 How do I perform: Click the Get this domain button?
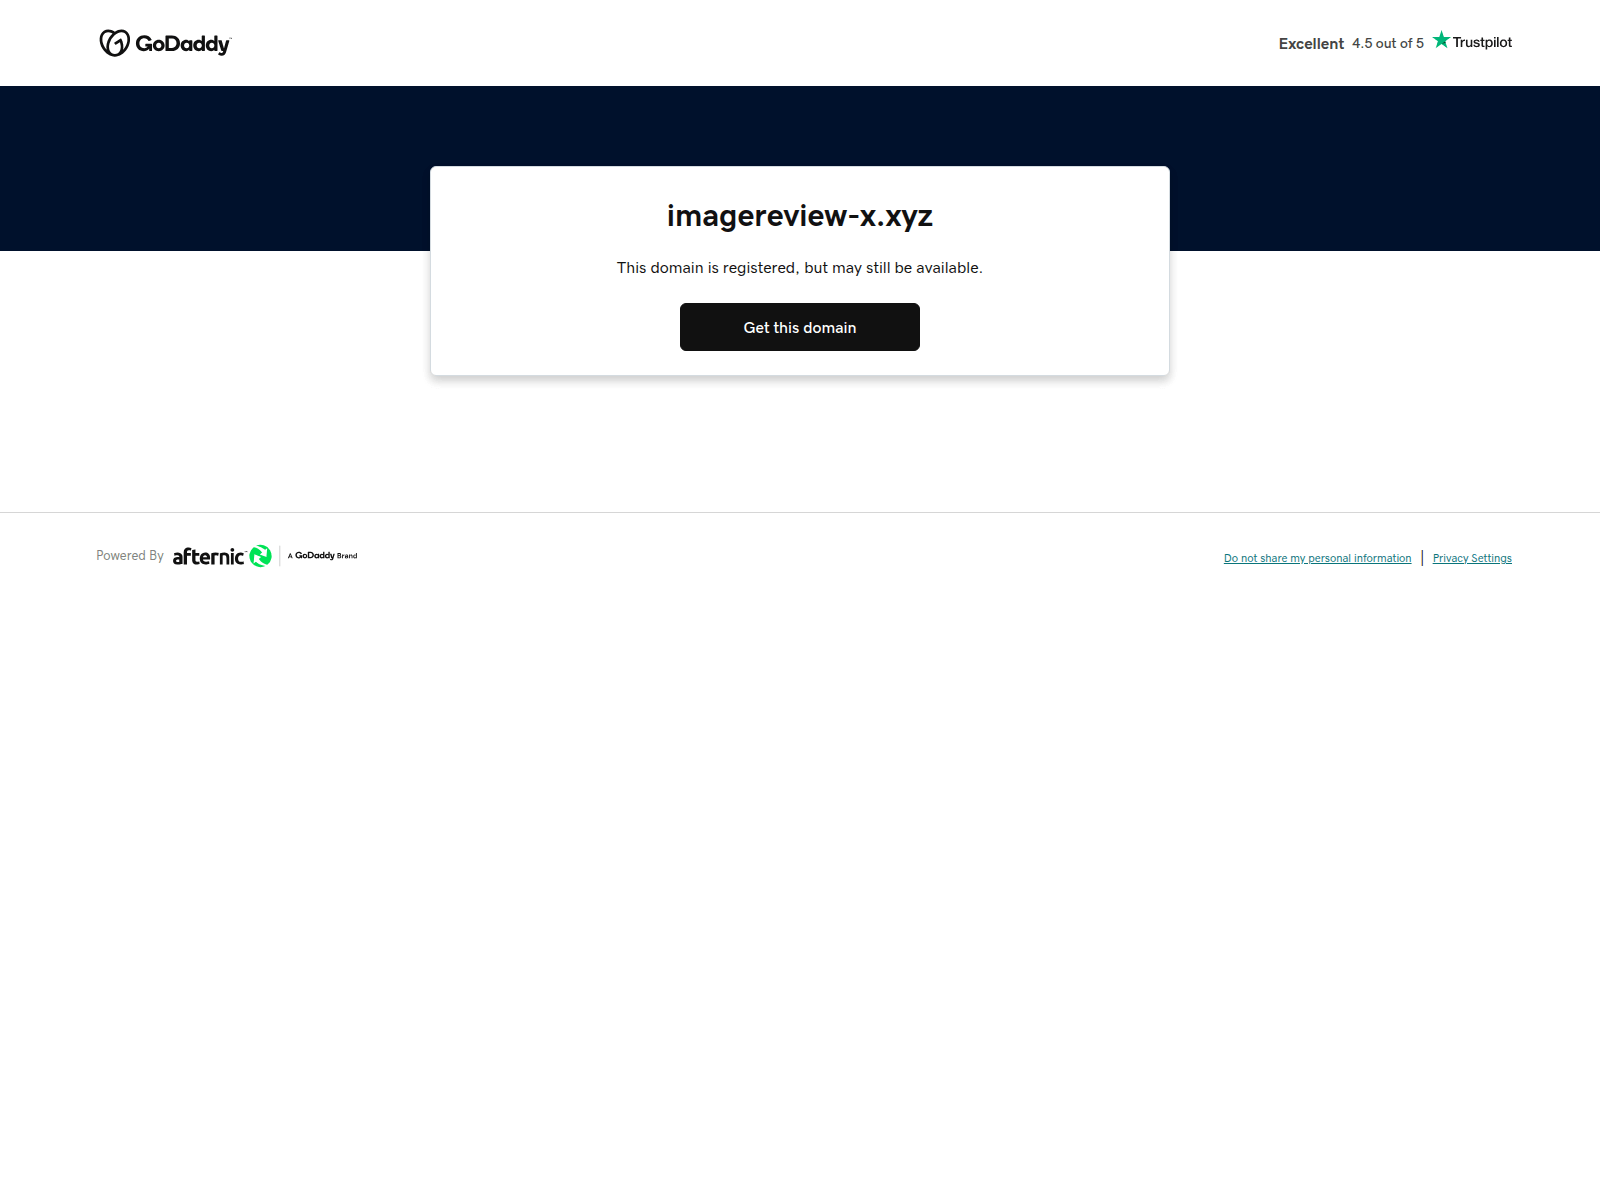[800, 327]
